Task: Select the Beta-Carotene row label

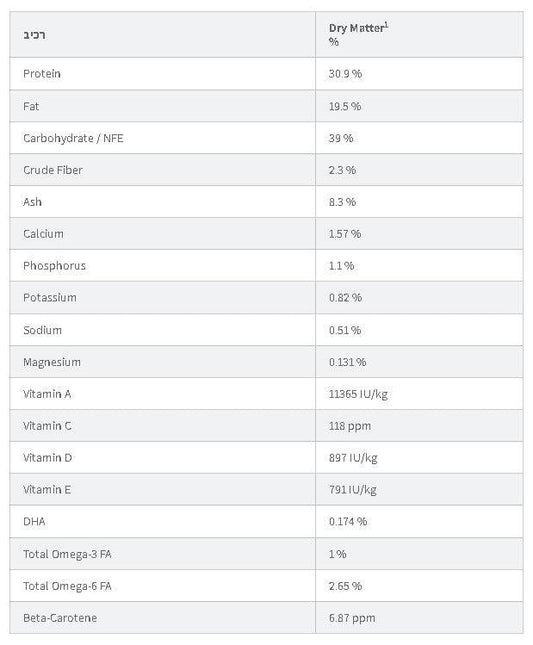Action: [60, 618]
